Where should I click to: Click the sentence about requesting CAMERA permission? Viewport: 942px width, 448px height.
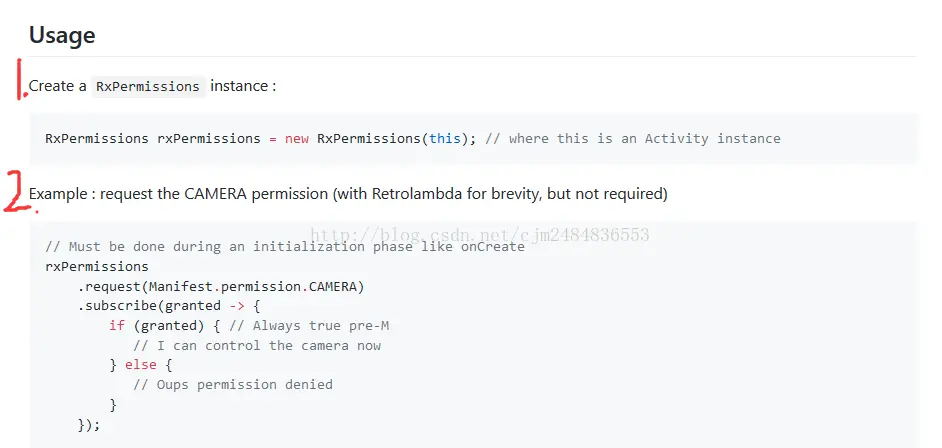(x=348, y=194)
